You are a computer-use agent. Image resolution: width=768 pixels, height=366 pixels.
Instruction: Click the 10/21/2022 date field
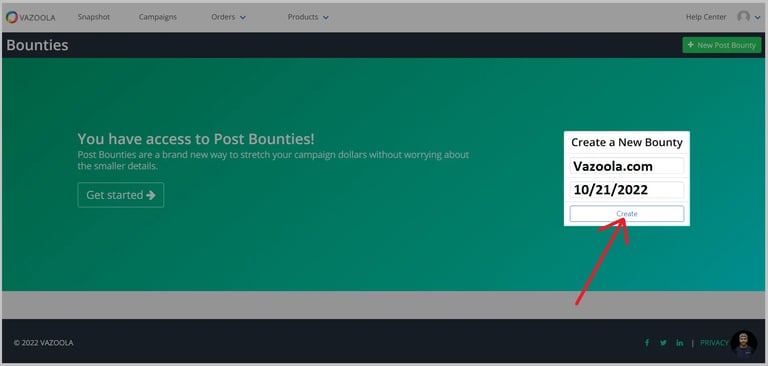pyautogui.click(x=626, y=190)
